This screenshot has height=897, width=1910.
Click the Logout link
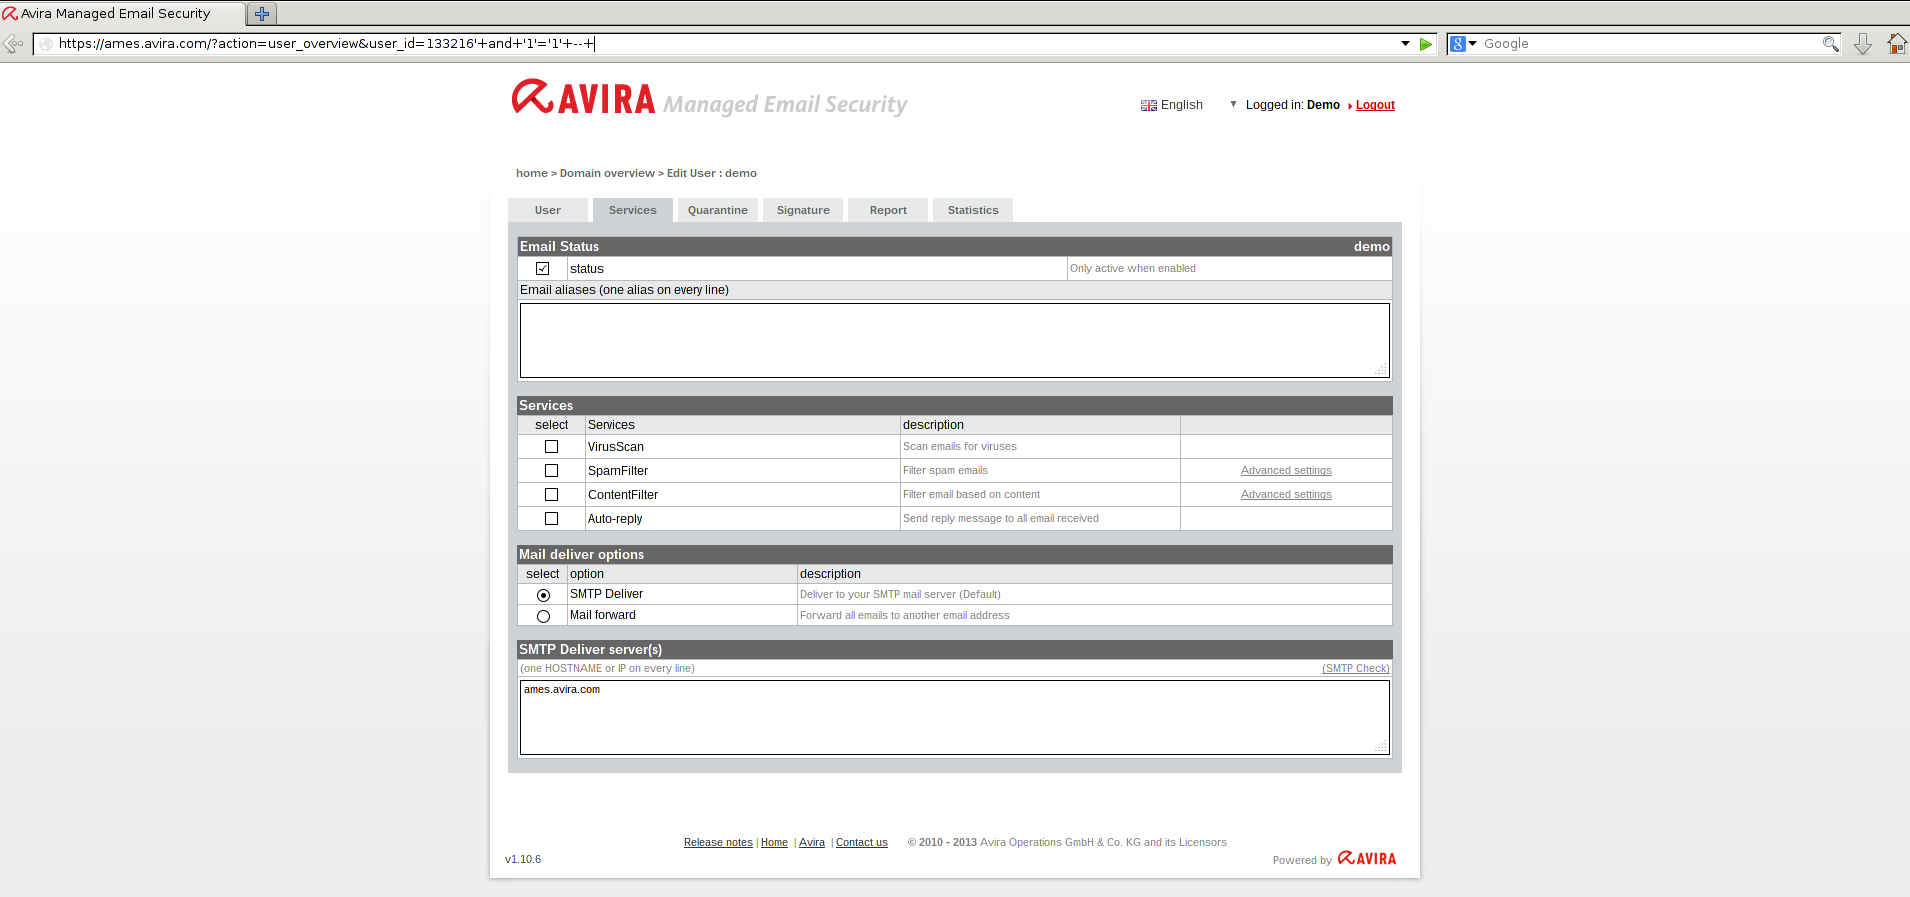tap(1375, 105)
